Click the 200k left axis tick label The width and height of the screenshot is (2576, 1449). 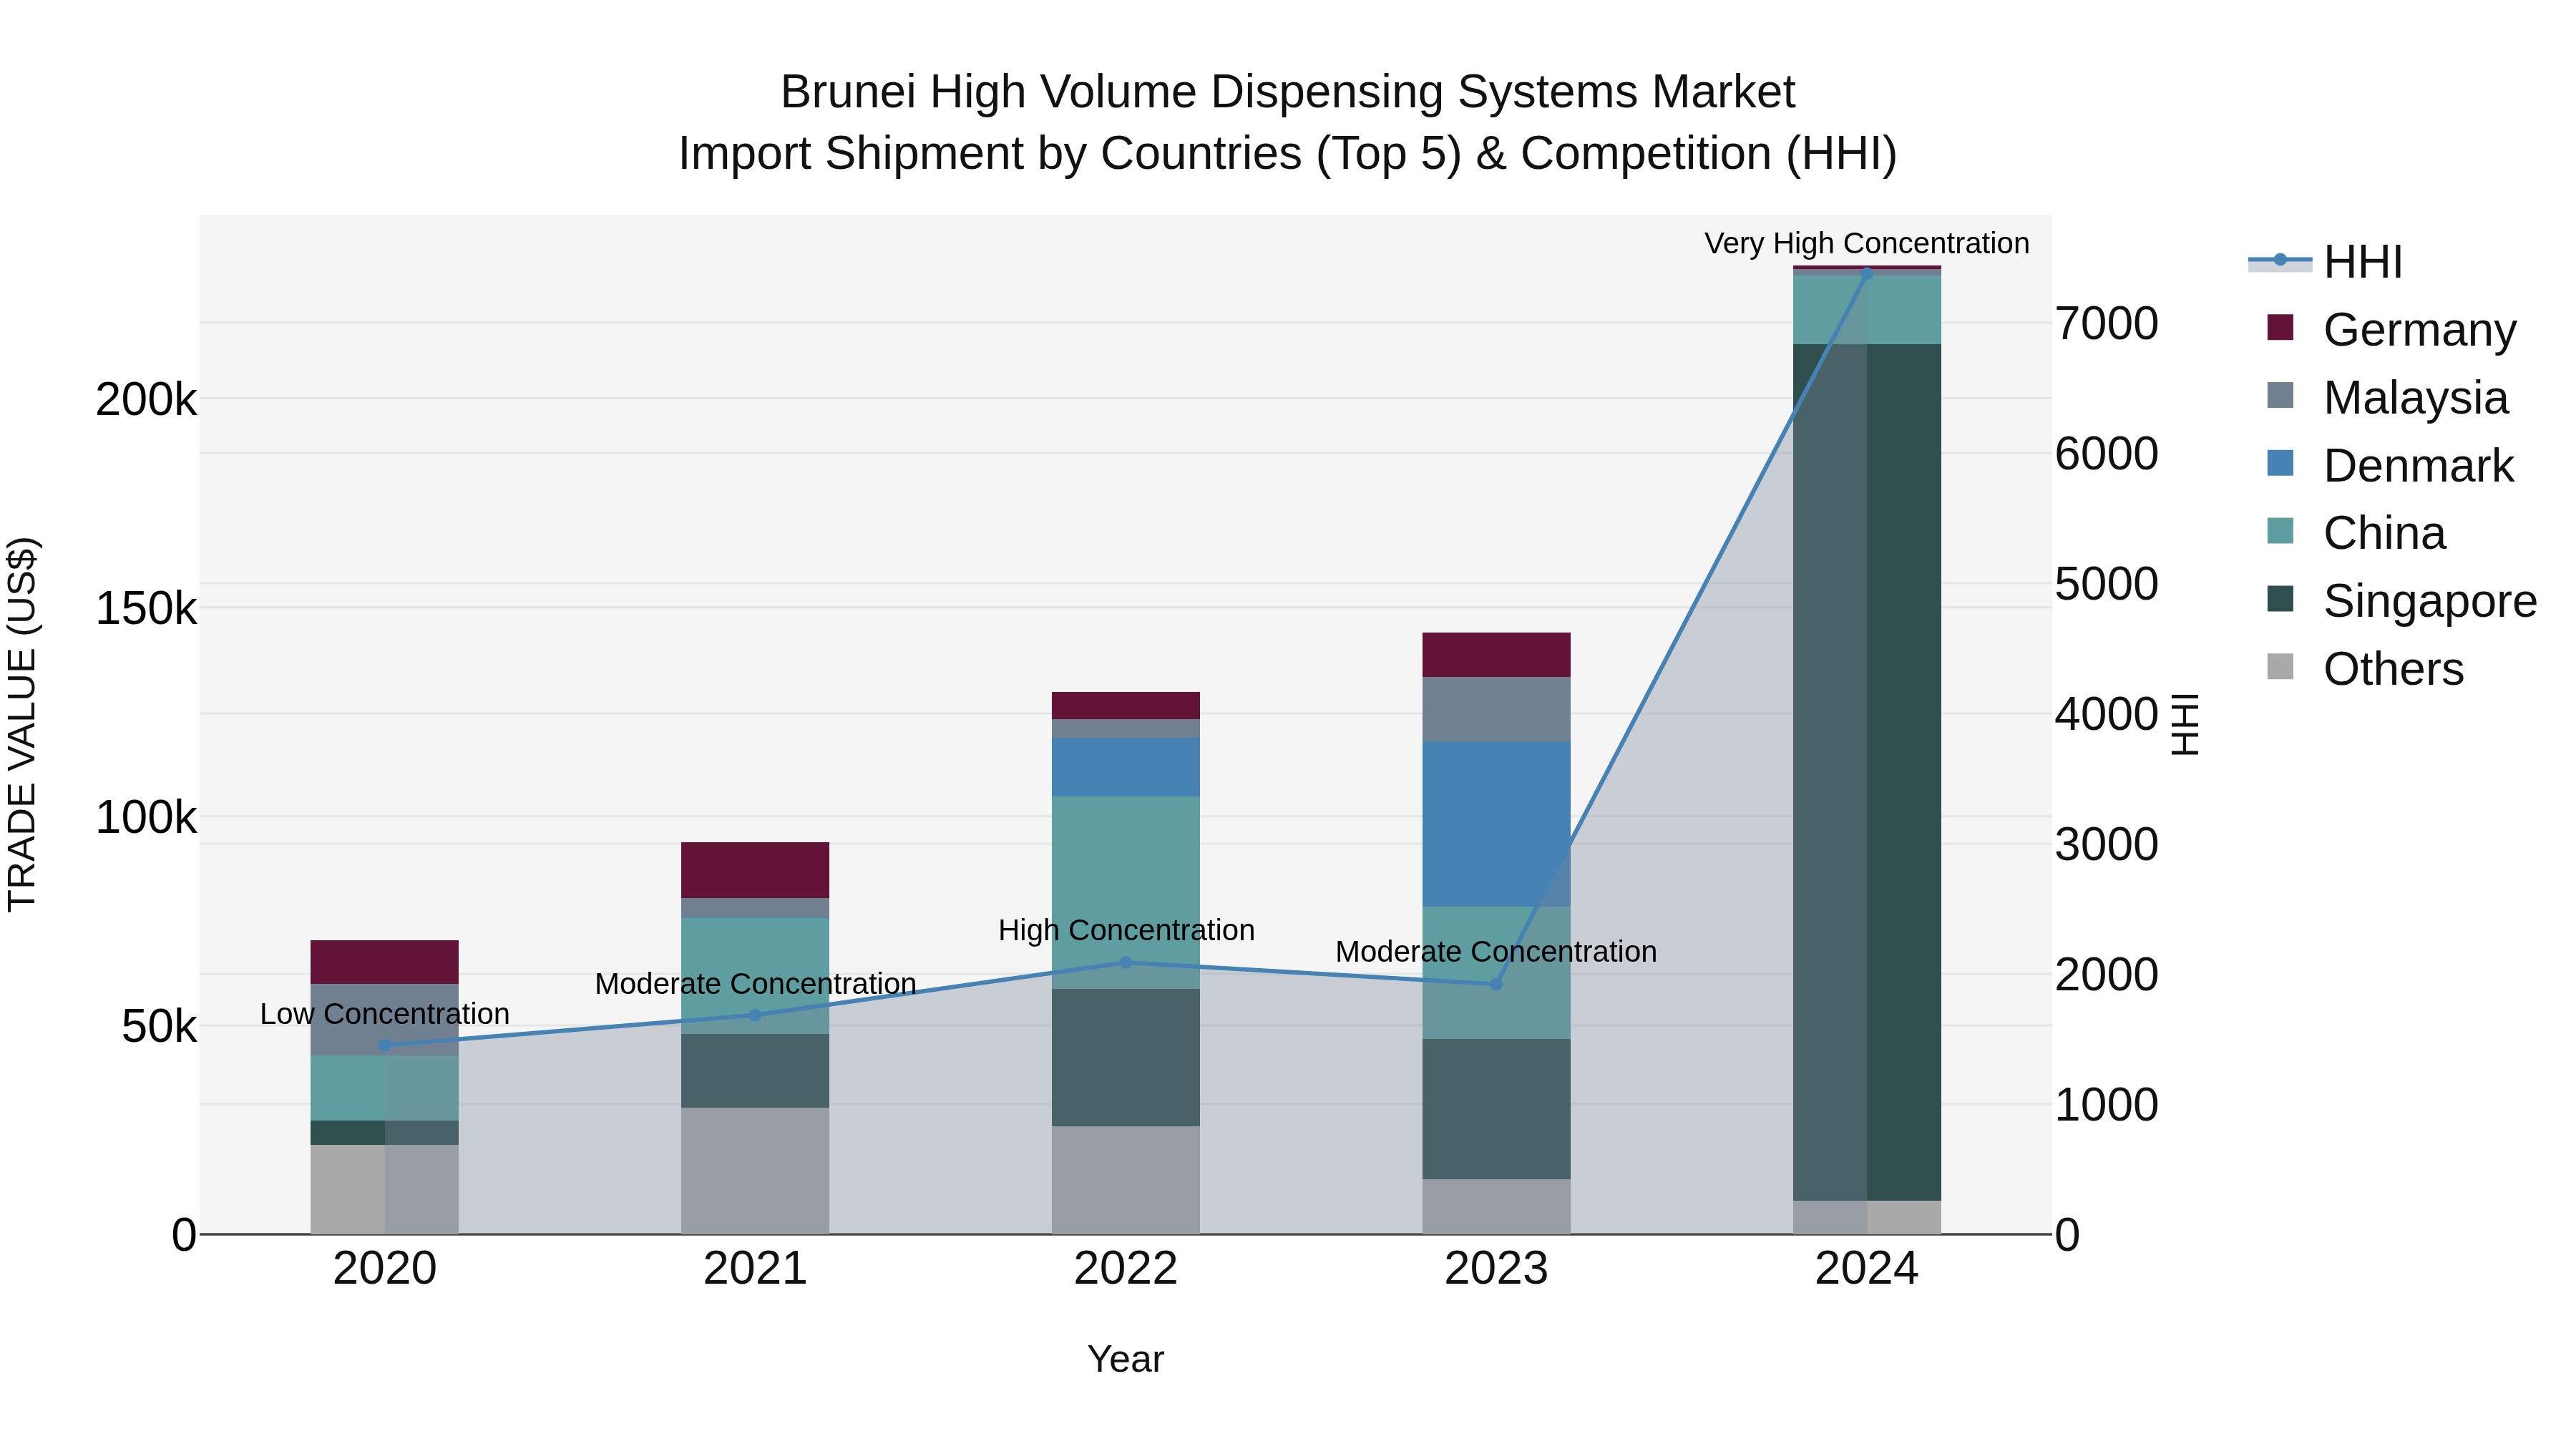[x=146, y=399]
